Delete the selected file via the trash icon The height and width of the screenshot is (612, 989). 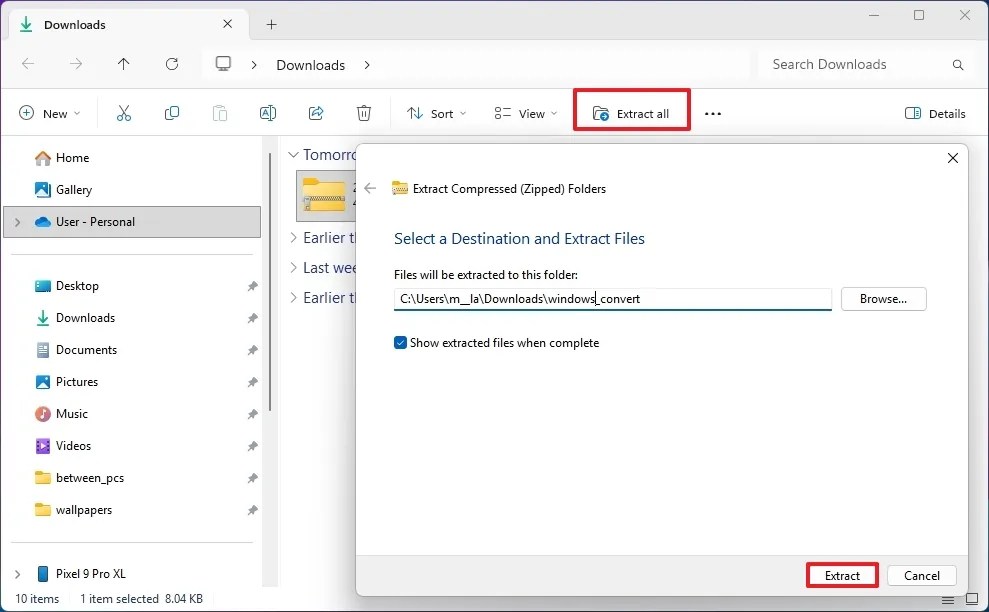coord(364,113)
